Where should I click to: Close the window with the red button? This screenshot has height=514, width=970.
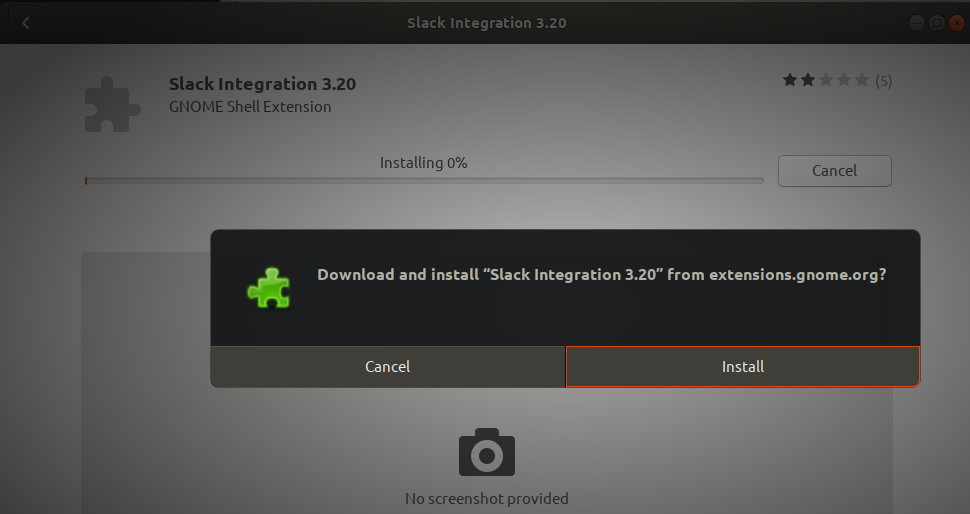click(x=957, y=24)
